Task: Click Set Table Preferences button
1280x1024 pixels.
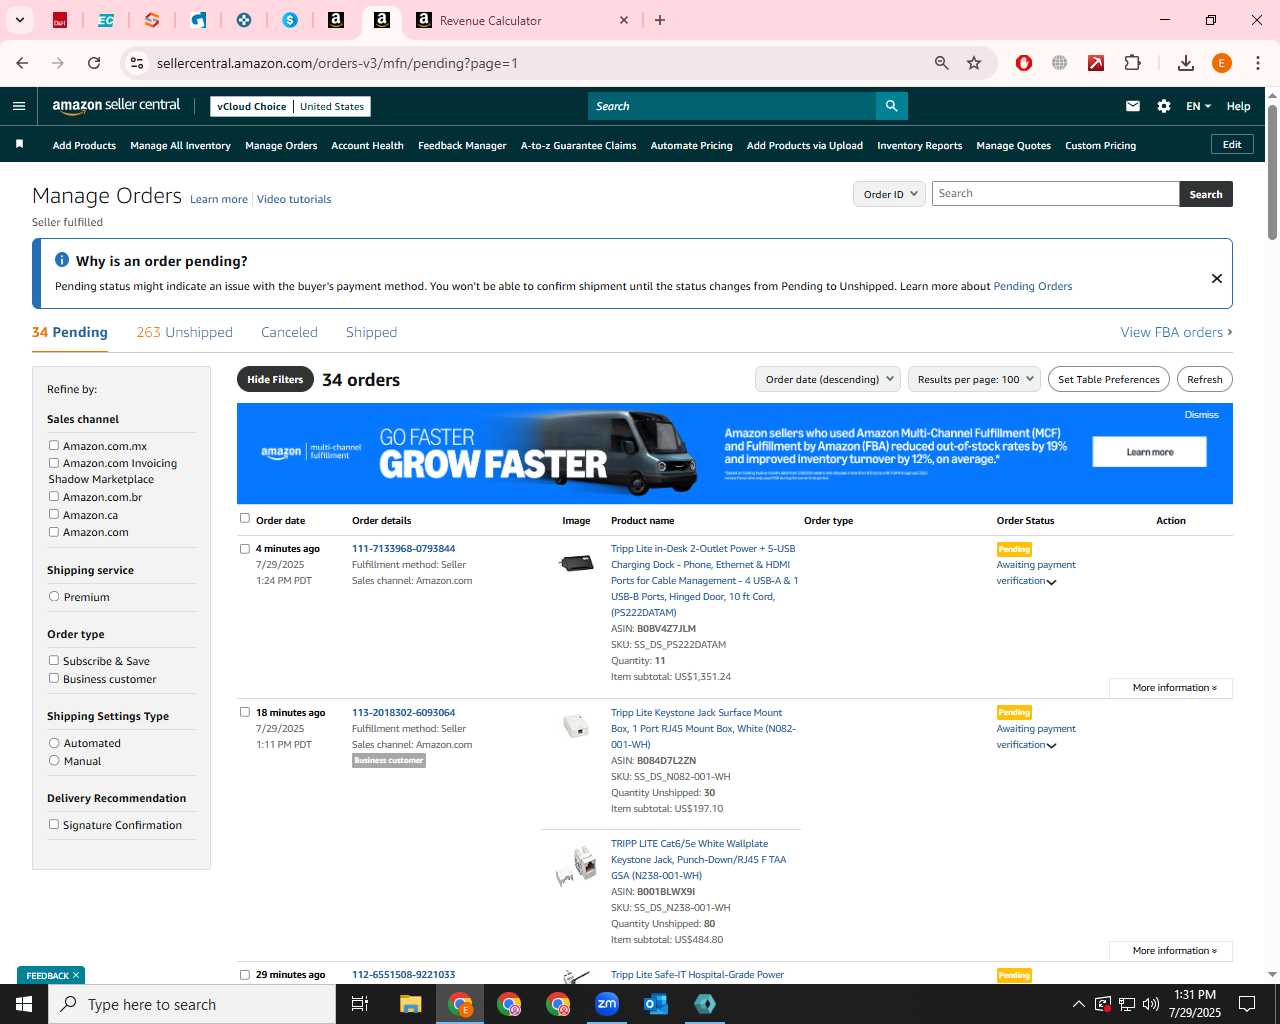Action: tap(1109, 379)
